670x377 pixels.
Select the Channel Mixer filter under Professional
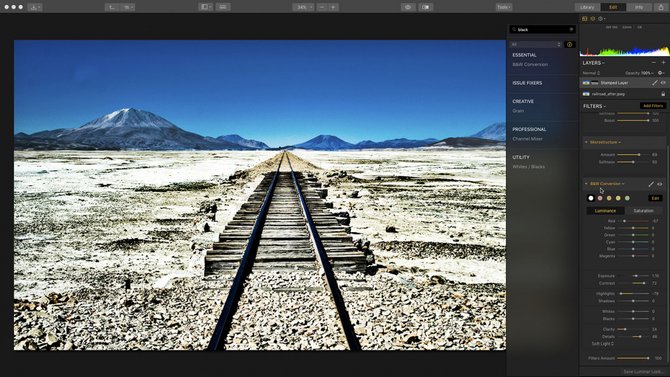click(x=527, y=139)
